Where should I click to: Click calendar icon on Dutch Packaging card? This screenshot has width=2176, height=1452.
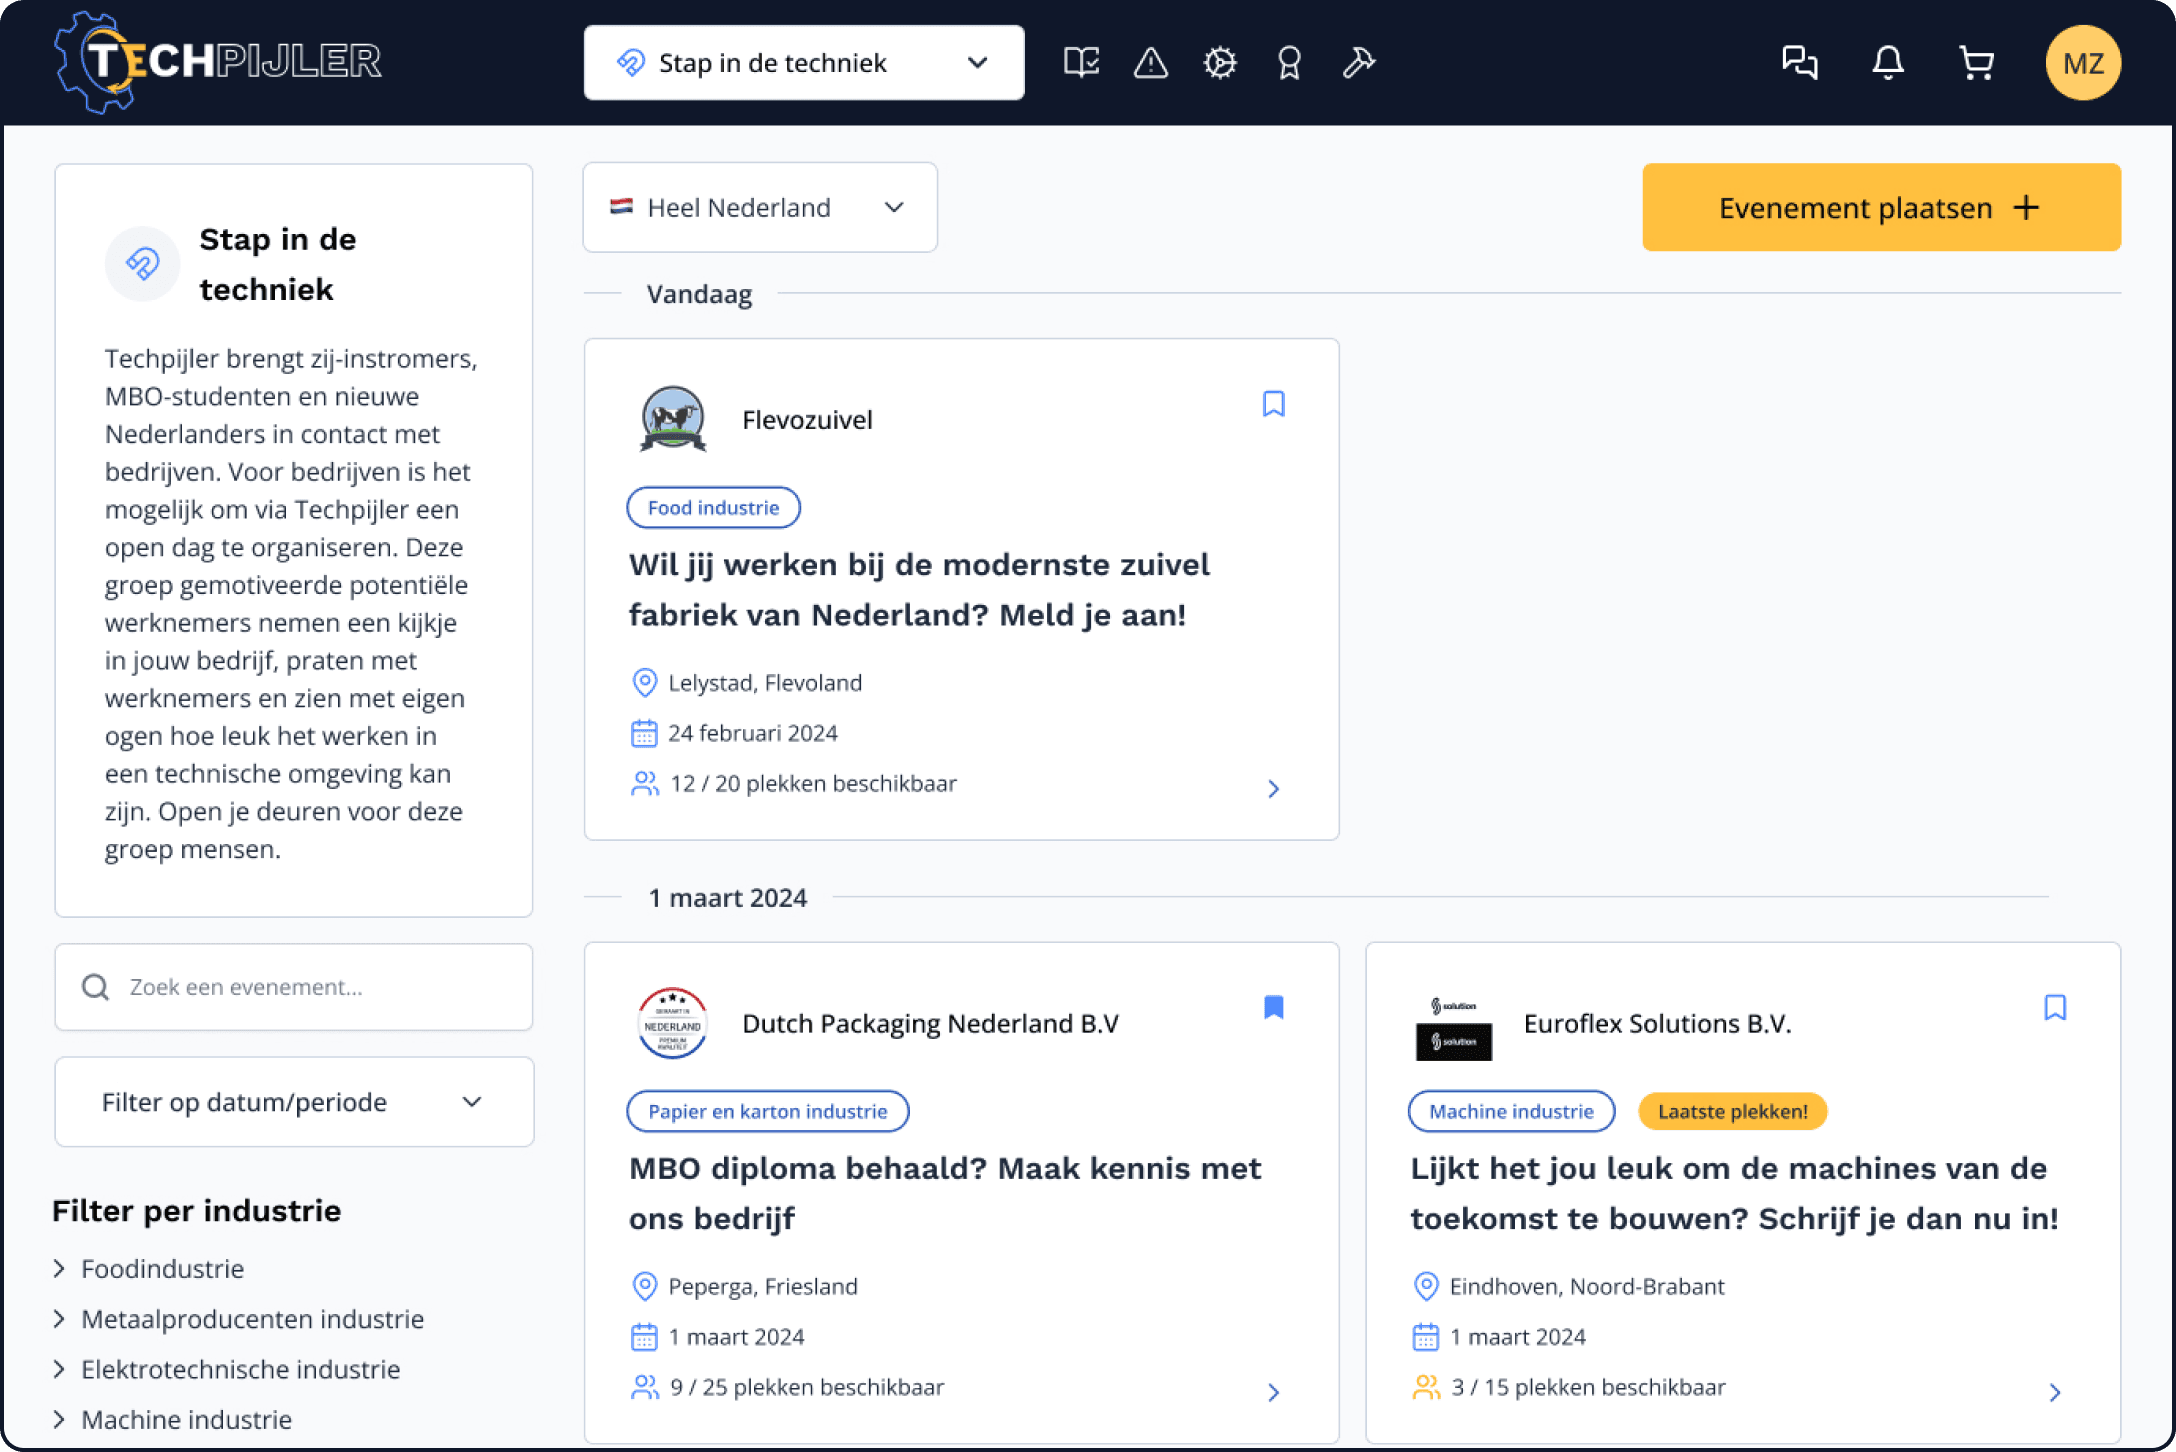[x=644, y=1337]
